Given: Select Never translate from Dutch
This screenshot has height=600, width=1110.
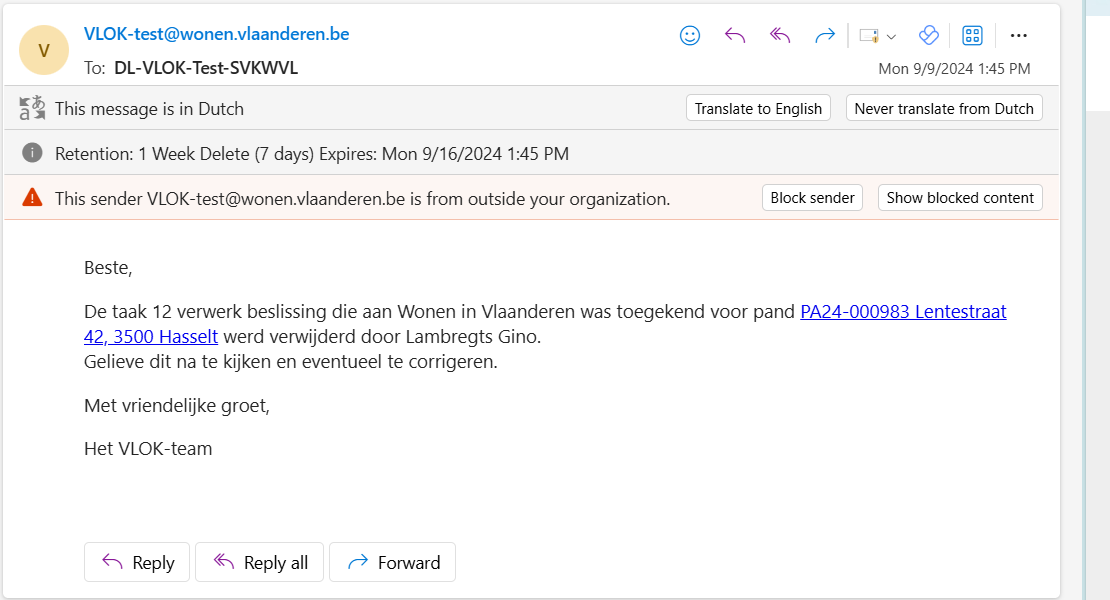Looking at the screenshot, I should click(x=944, y=108).
